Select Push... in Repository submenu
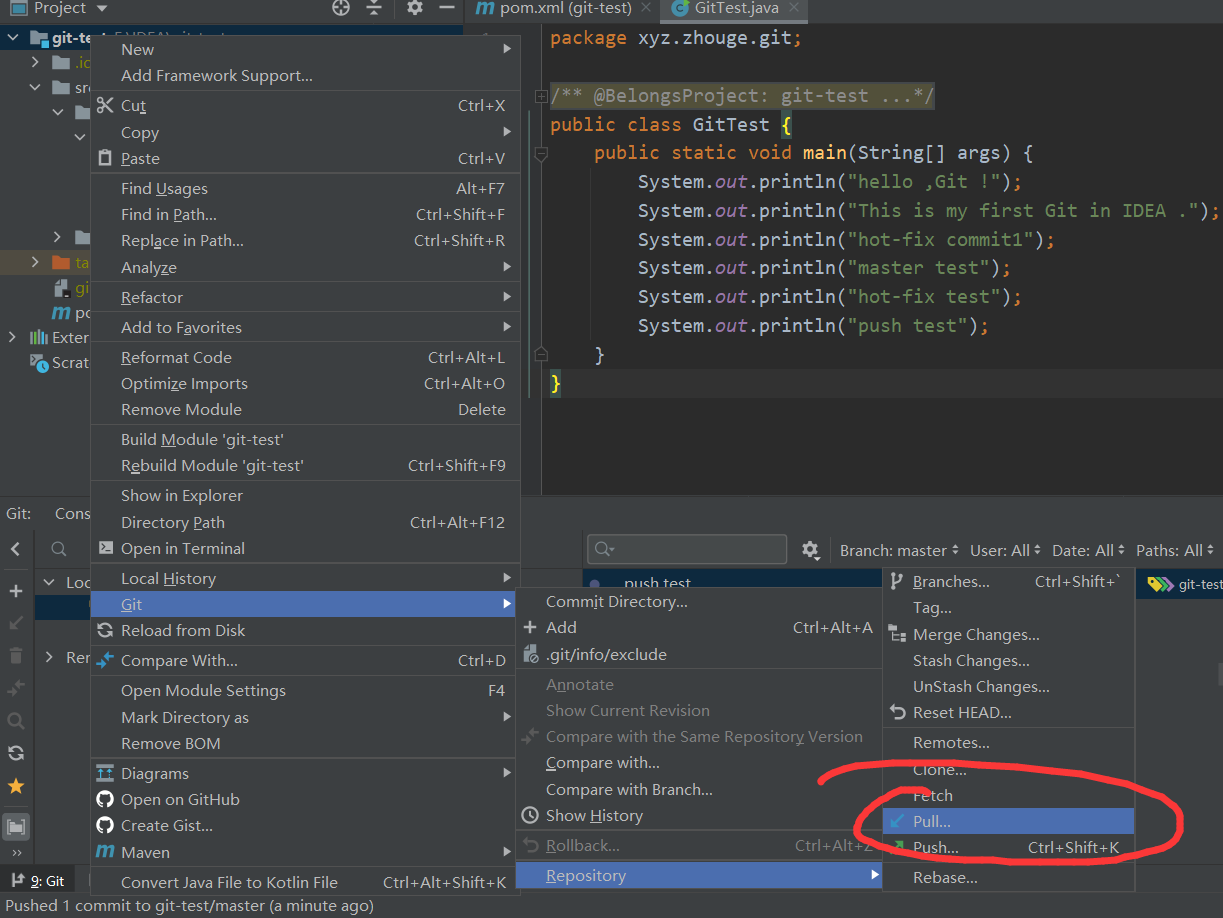The image size is (1223, 918). coord(1008,847)
